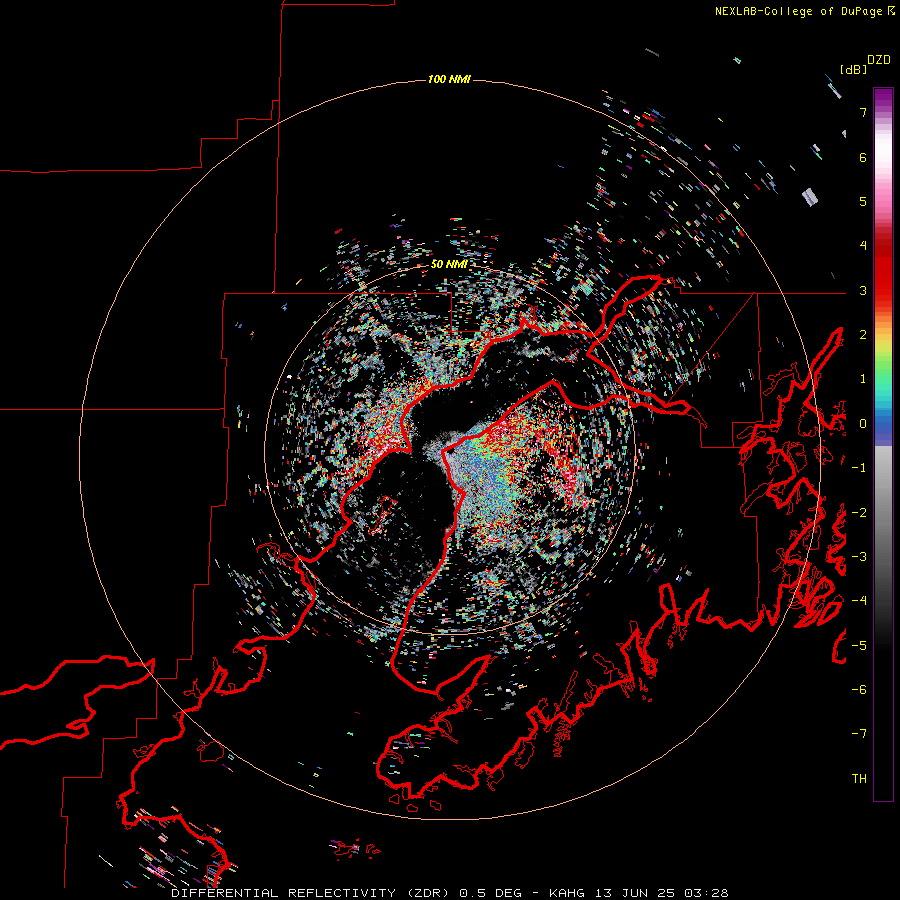Click the 5 value on color scale
The width and height of the screenshot is (900, 900).
click(x=863, y=201)
